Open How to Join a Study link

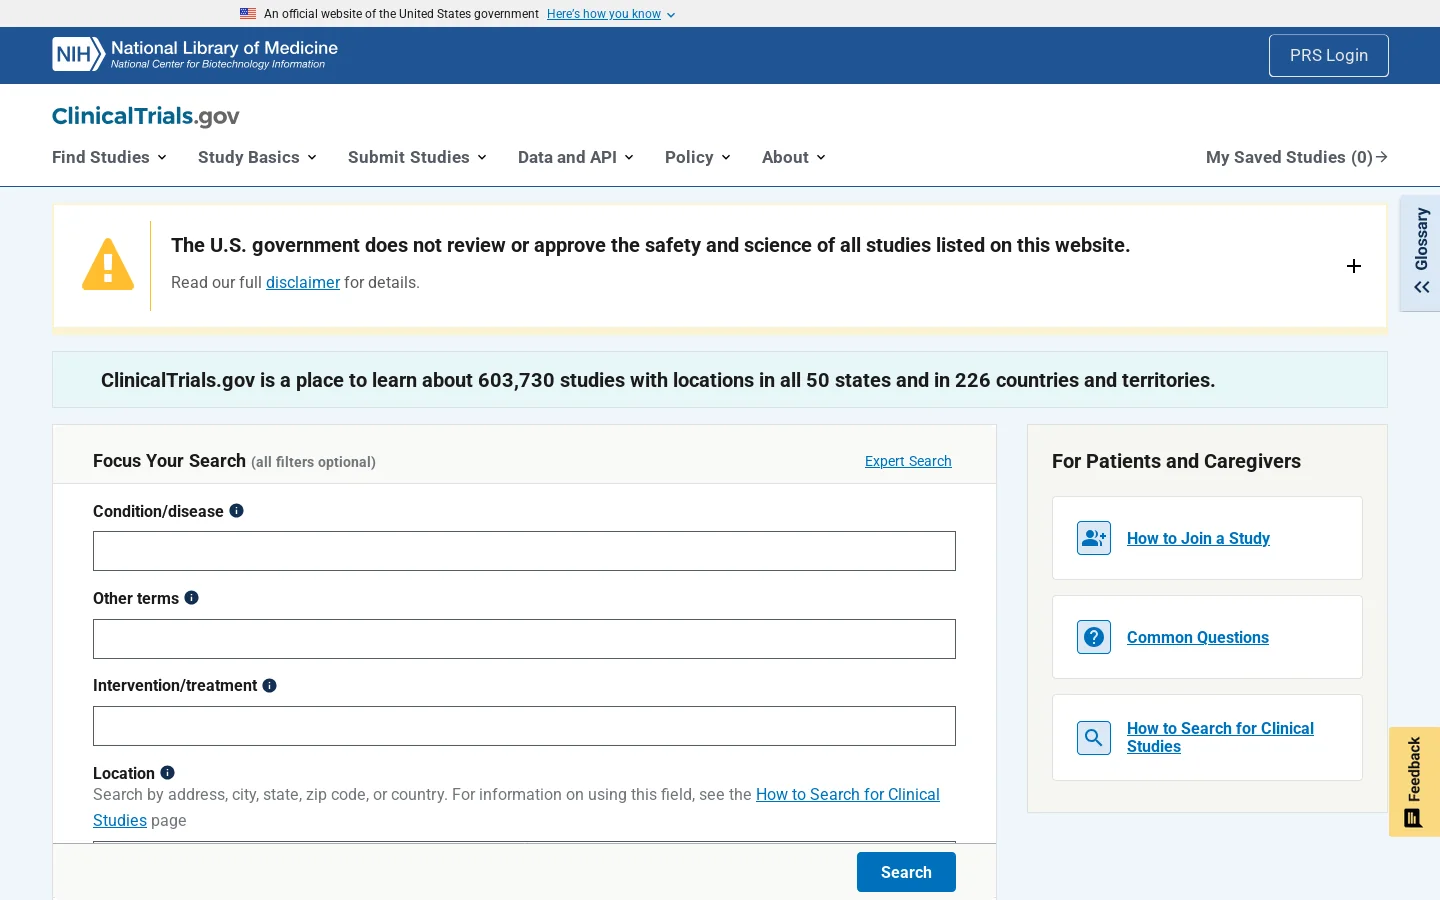click(1198, 538)
